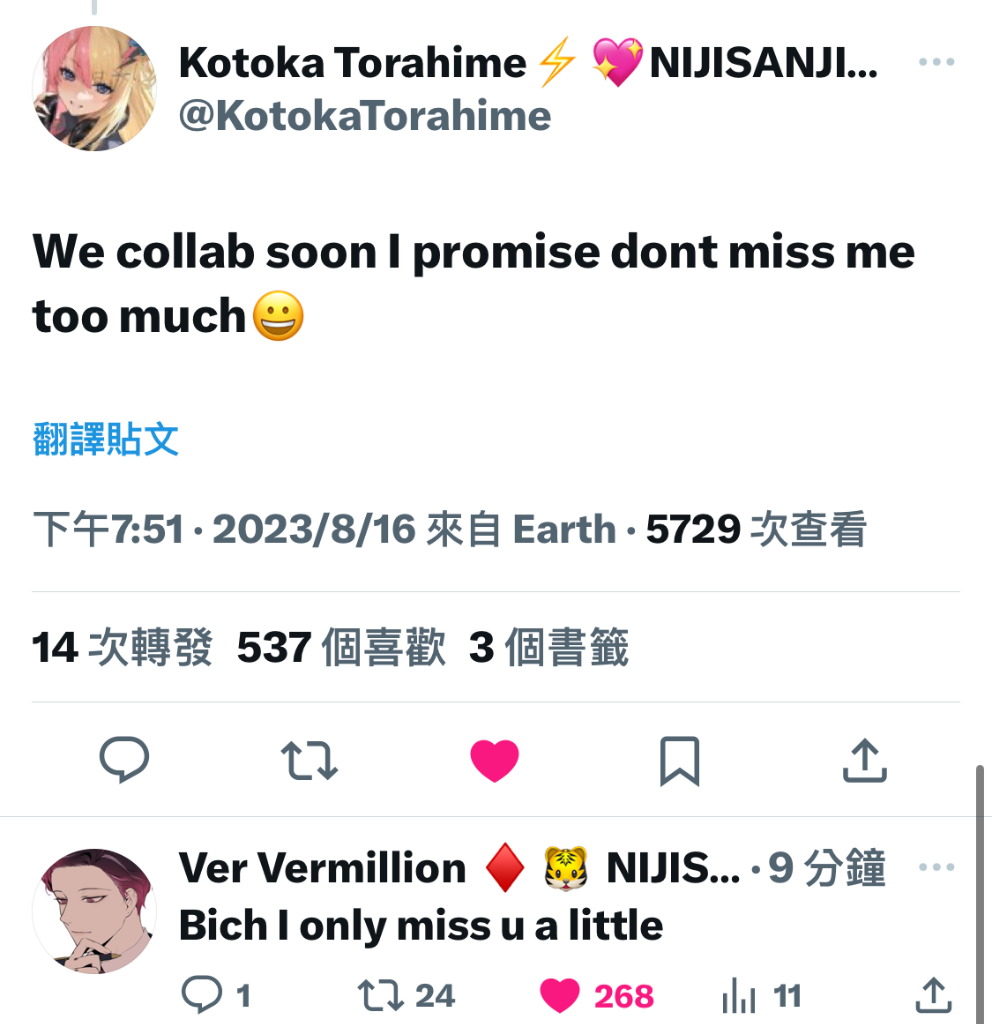
Task: Share Ver Vermillion's reply
Action: coord(934,995)
